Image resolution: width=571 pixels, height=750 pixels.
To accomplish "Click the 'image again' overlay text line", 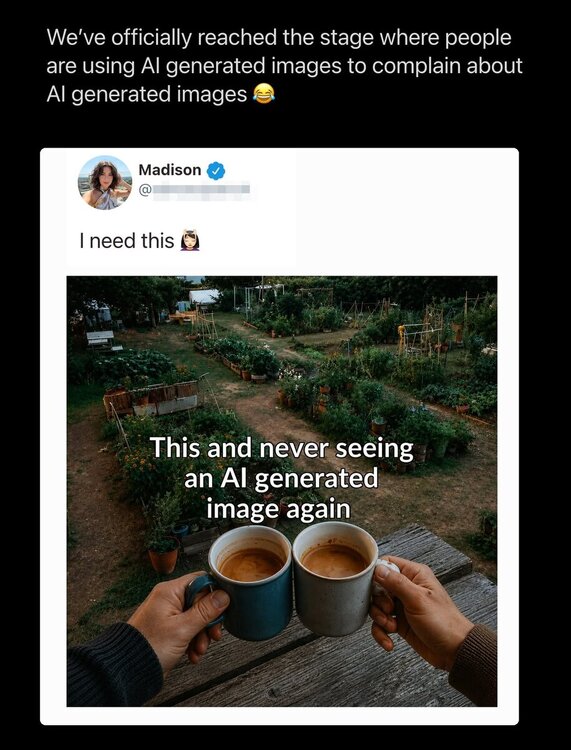I will (279, 509).
